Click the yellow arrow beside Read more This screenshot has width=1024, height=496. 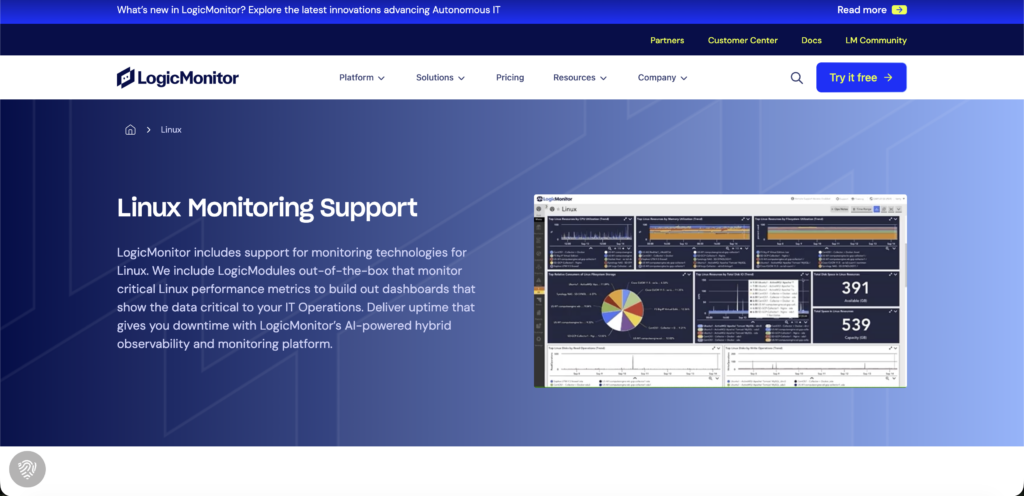click(899, 10)
